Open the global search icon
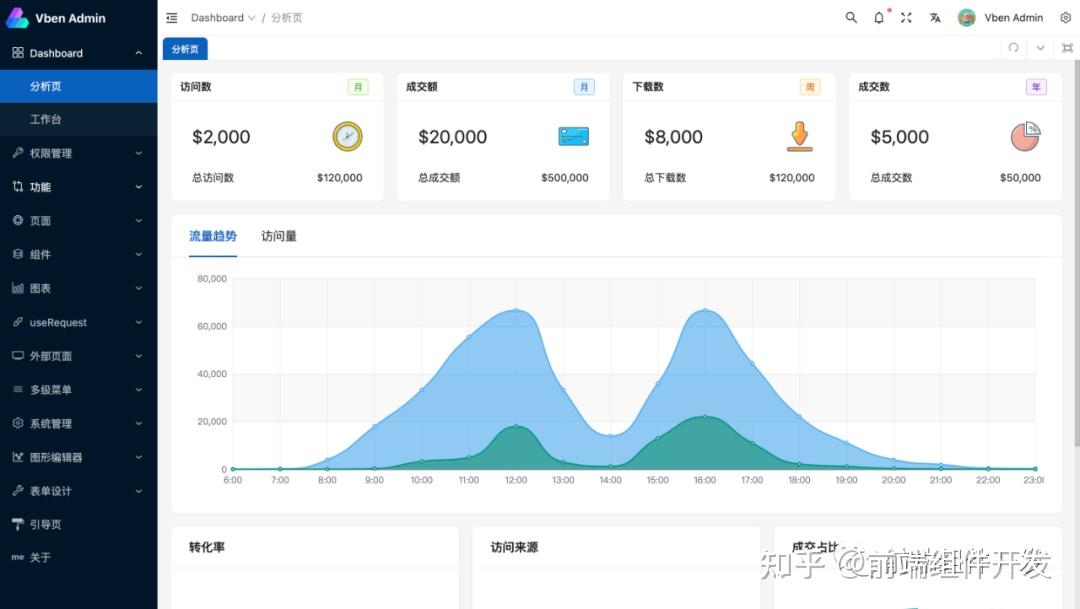Screen dimensions: 1080x609 pyautogui.click(x=851, y=17)
